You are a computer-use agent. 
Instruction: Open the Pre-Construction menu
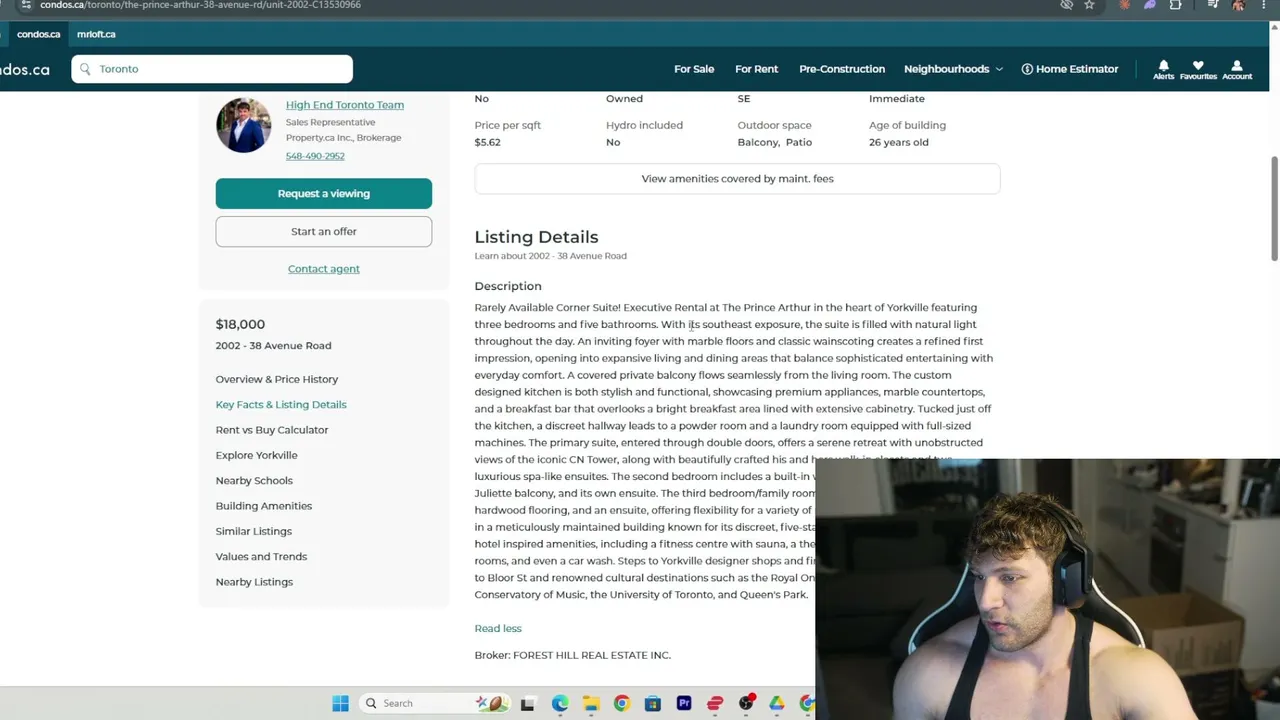[842, 69]
